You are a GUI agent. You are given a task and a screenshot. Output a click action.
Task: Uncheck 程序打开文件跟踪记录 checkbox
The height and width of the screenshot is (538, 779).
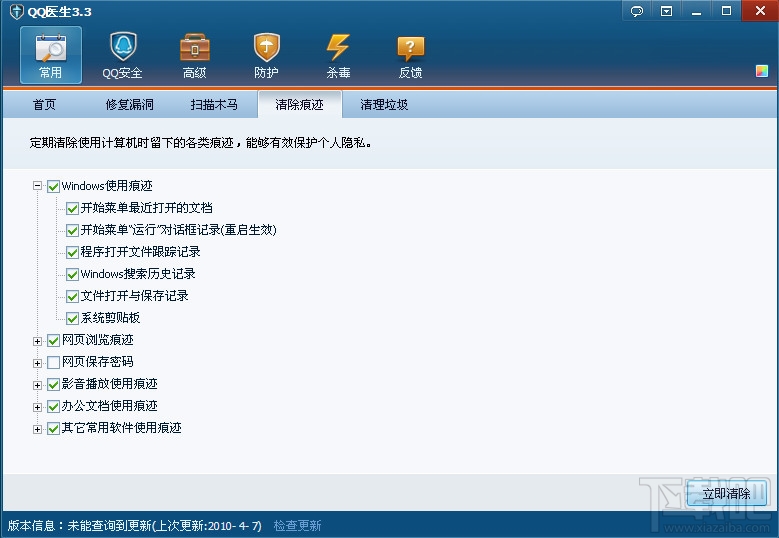tap(73, 252)
